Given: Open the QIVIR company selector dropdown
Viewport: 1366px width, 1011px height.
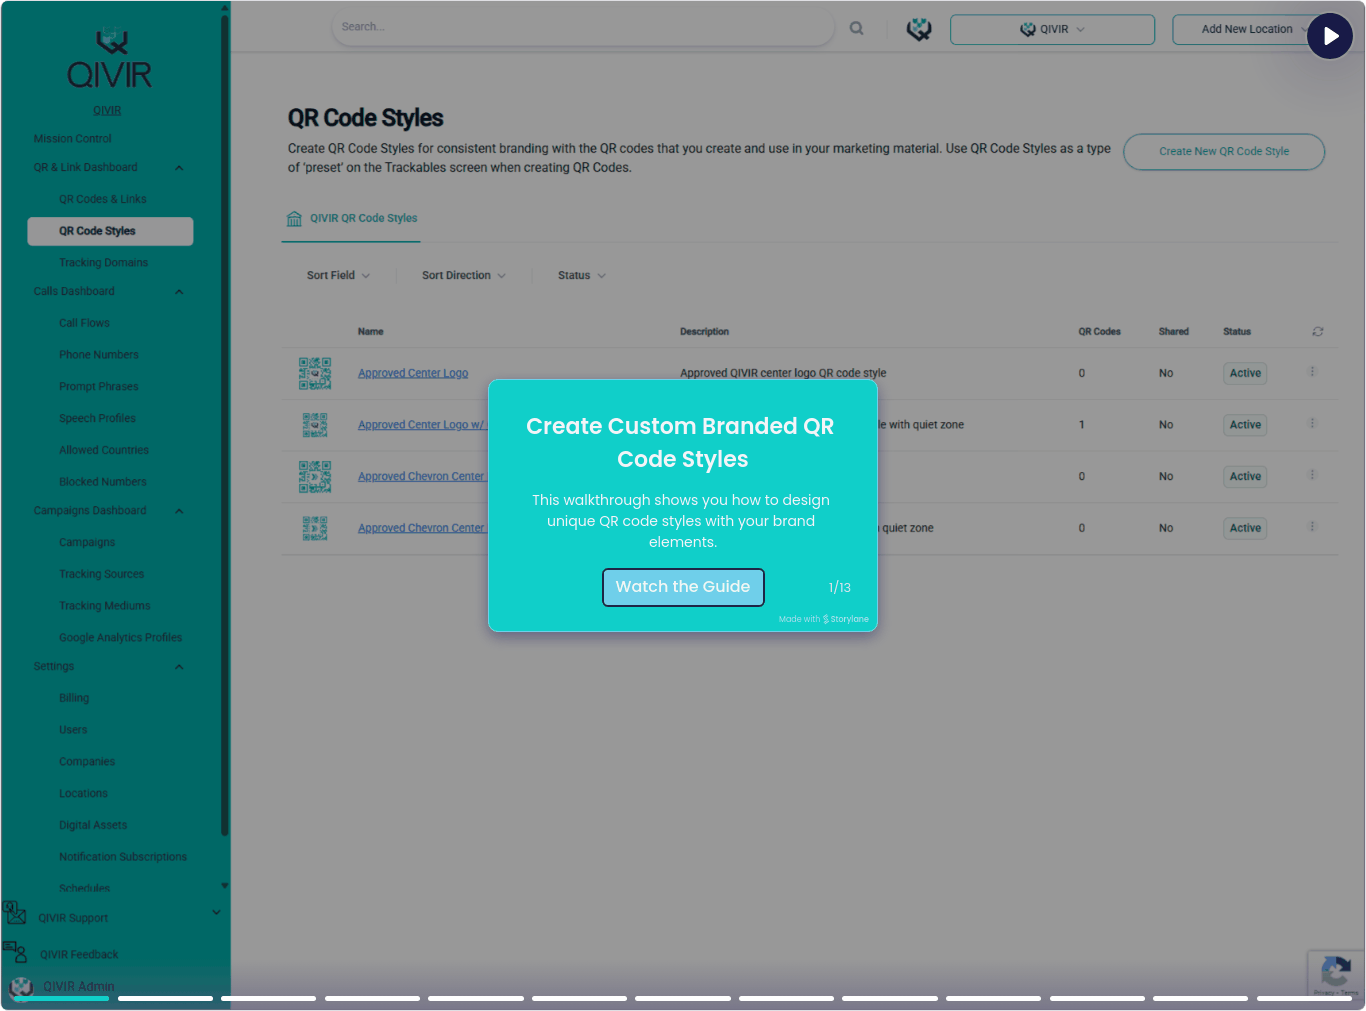Looking at the screenshot, I should click(x=1052, y=30).
